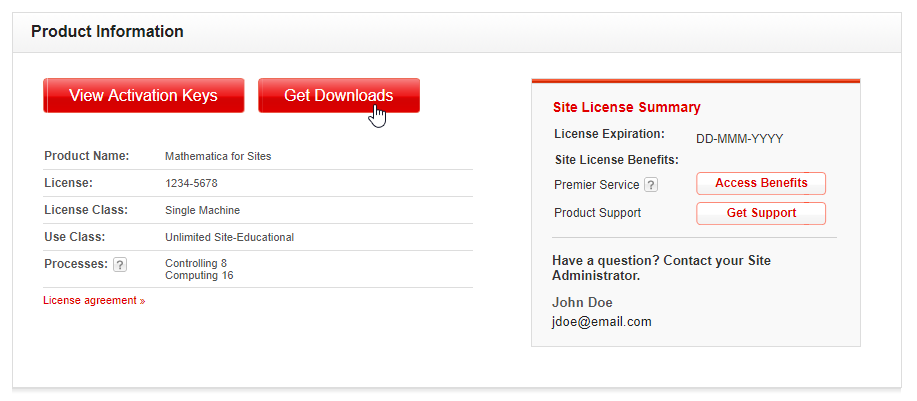The image size is (917, 401).
Task: Click the Single Machine license class value
Action: click(202, 211)
